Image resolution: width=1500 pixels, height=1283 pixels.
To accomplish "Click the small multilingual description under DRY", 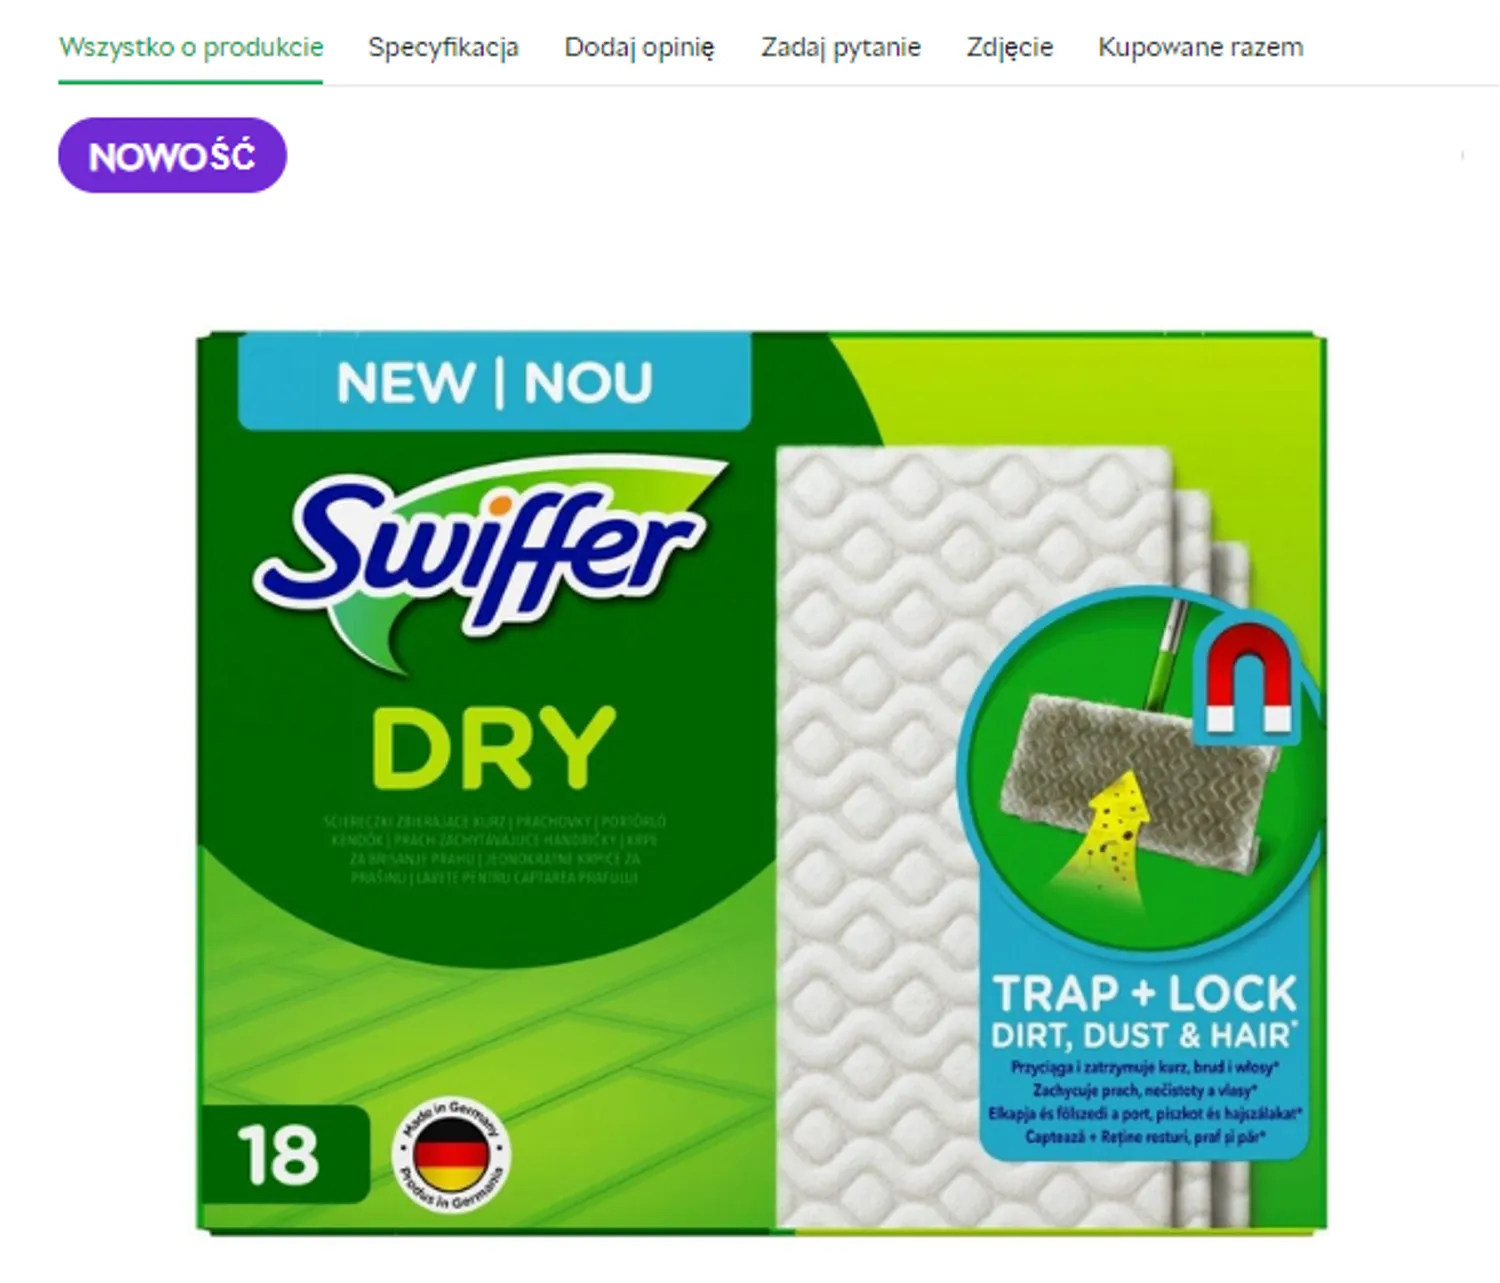I will click(494, 849).
